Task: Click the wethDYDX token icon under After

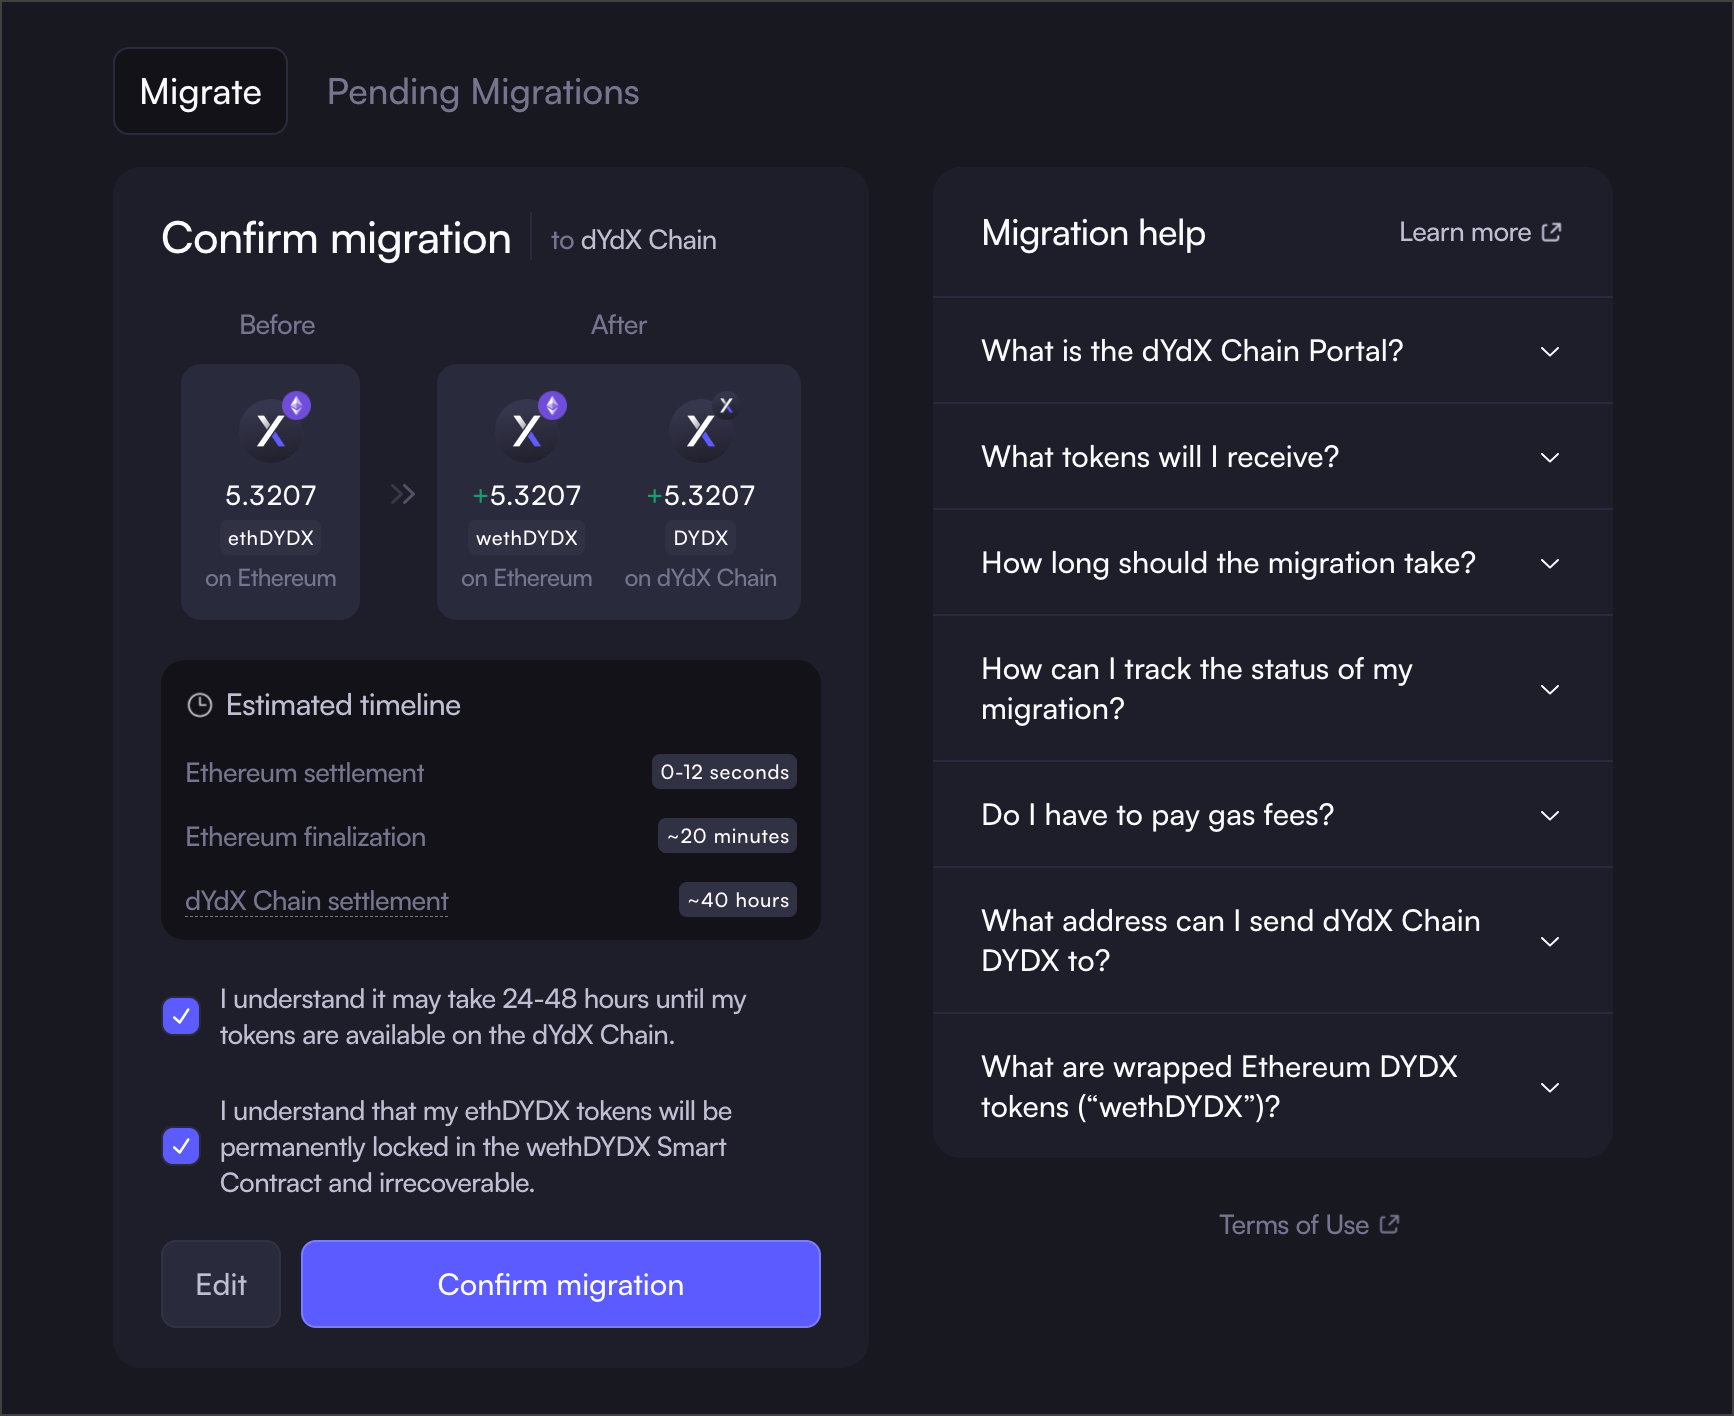Action: [527, 429]
